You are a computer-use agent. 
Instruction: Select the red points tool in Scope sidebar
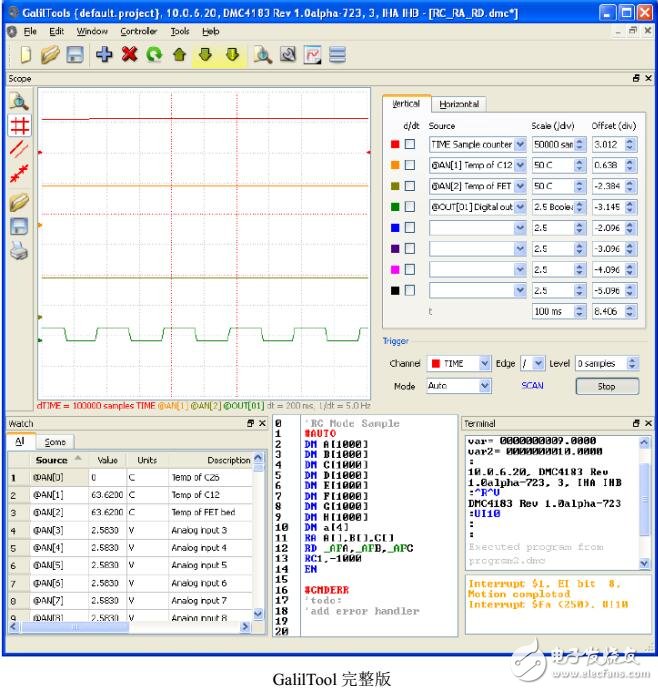point(19,173)
